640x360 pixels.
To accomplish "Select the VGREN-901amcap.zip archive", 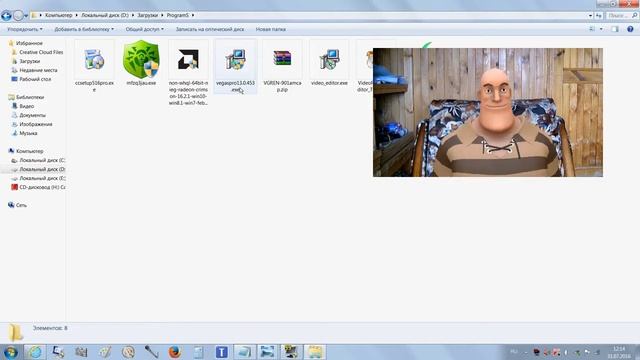I will (x=282, y=67).
